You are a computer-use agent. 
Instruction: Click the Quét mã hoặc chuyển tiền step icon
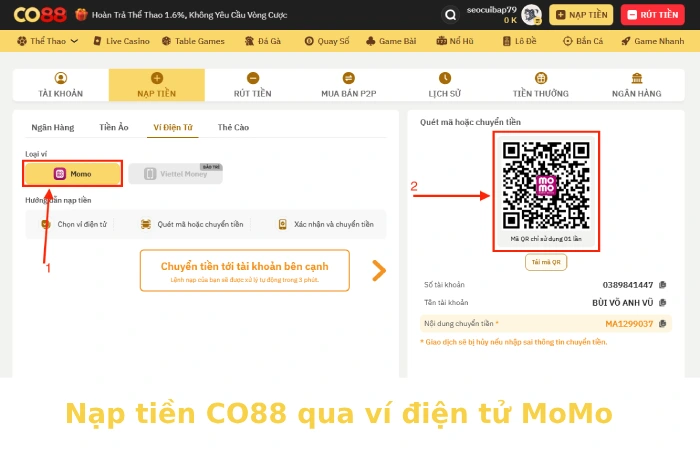[x=146, y=224]
